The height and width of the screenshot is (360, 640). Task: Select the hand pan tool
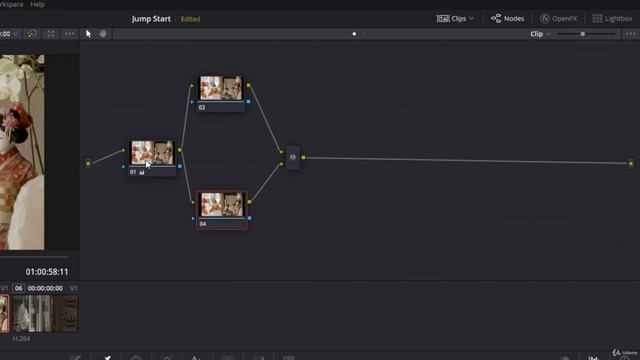103,34
